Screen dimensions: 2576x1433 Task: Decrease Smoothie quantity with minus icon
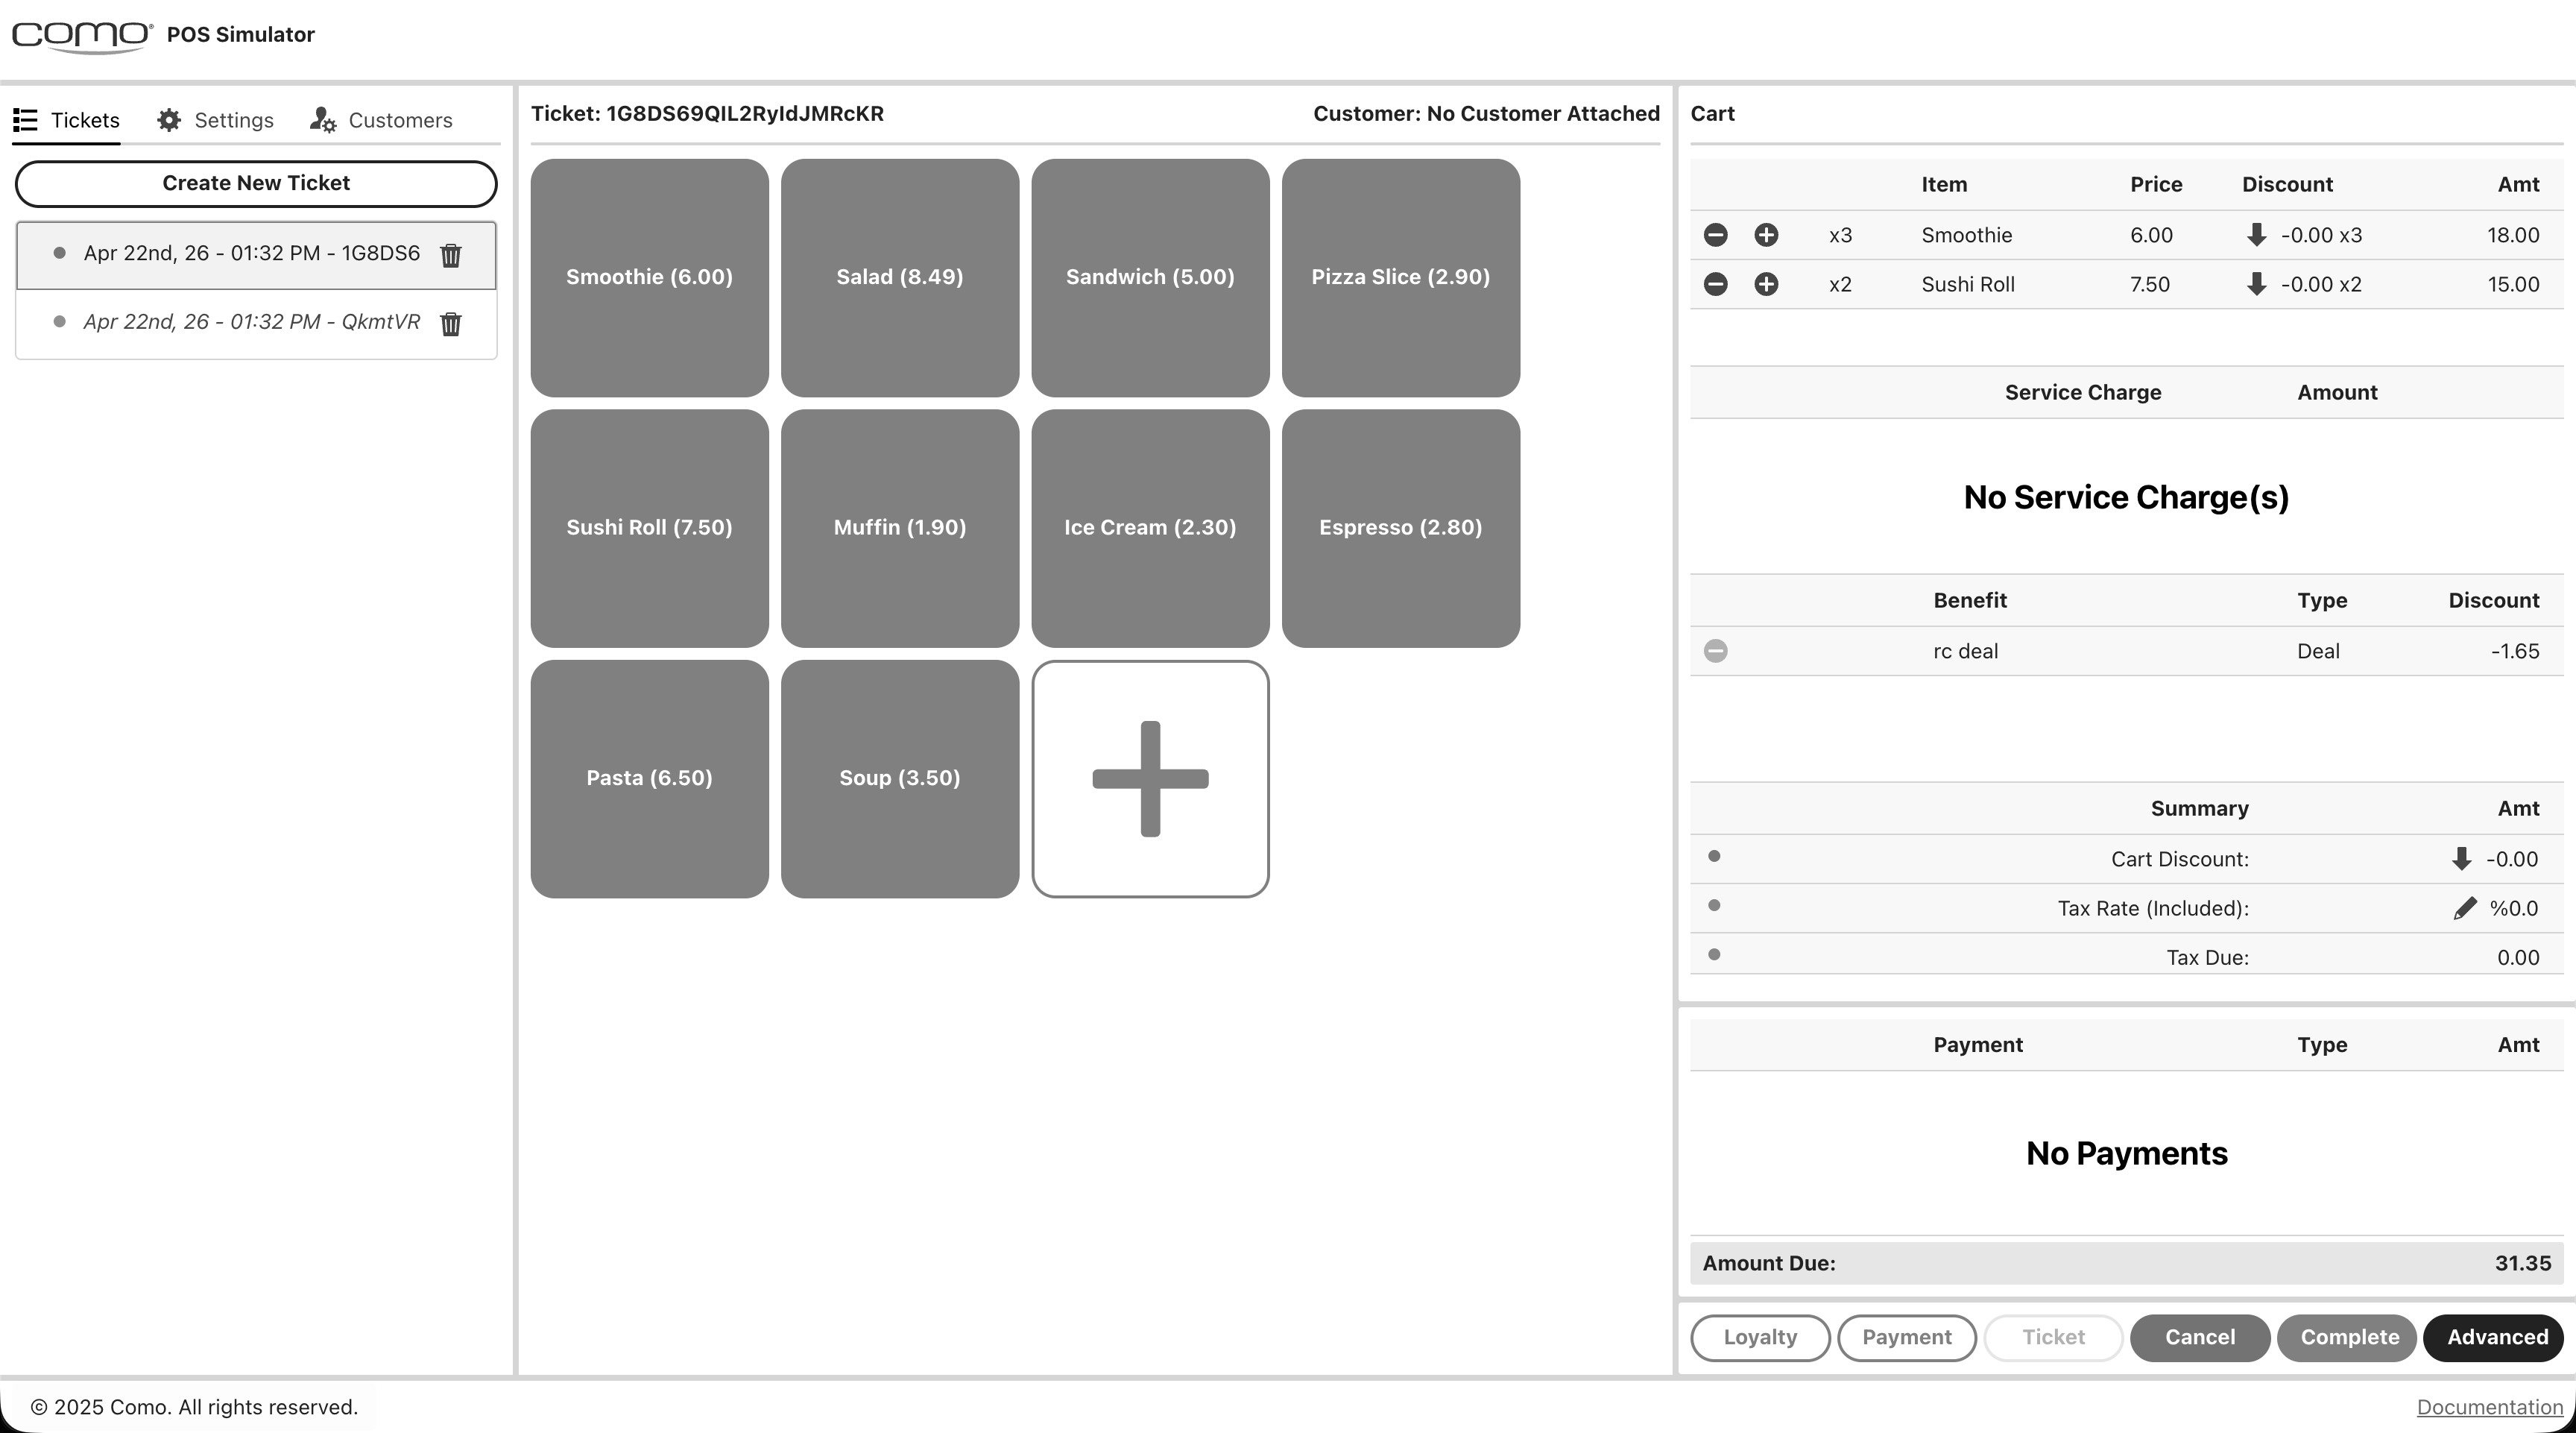1715,235
